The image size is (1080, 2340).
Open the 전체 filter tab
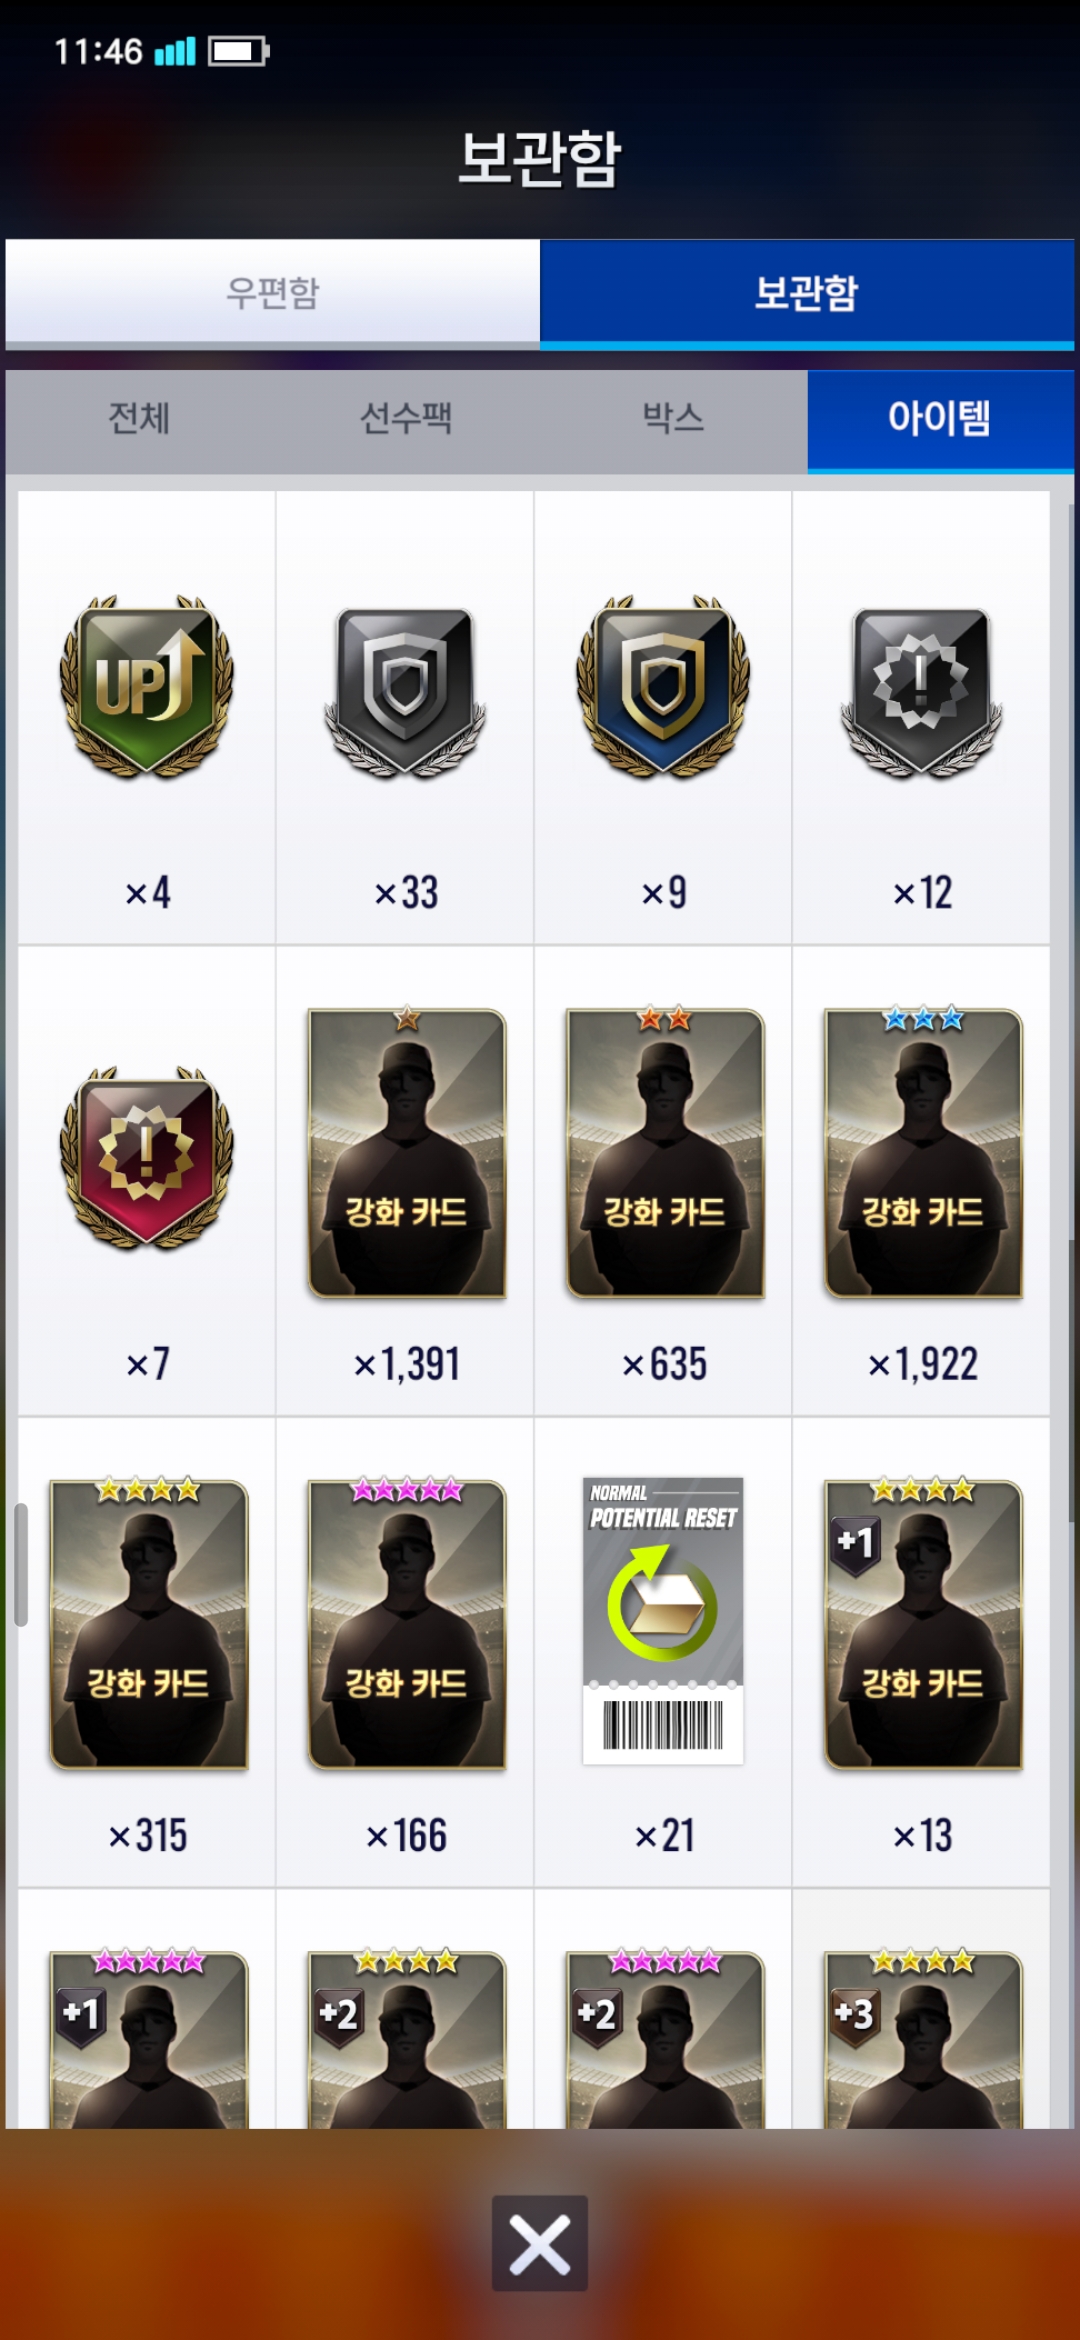[x=139, y=419]
